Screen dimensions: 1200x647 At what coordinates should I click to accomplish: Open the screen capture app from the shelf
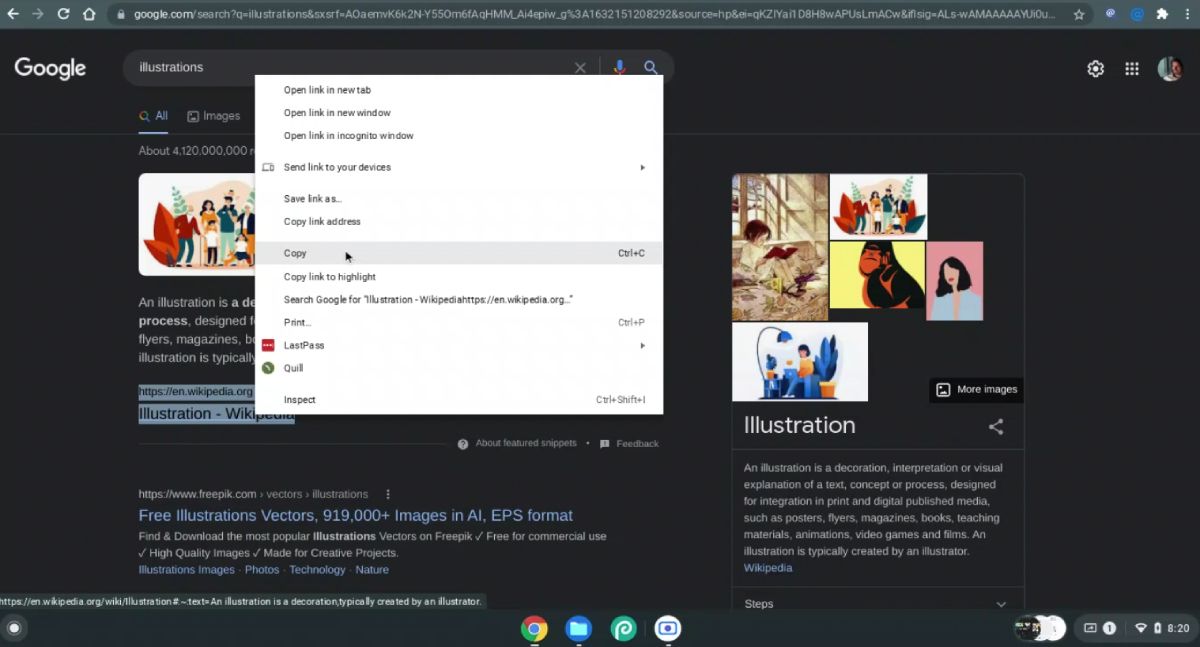(x=667, y=629)
